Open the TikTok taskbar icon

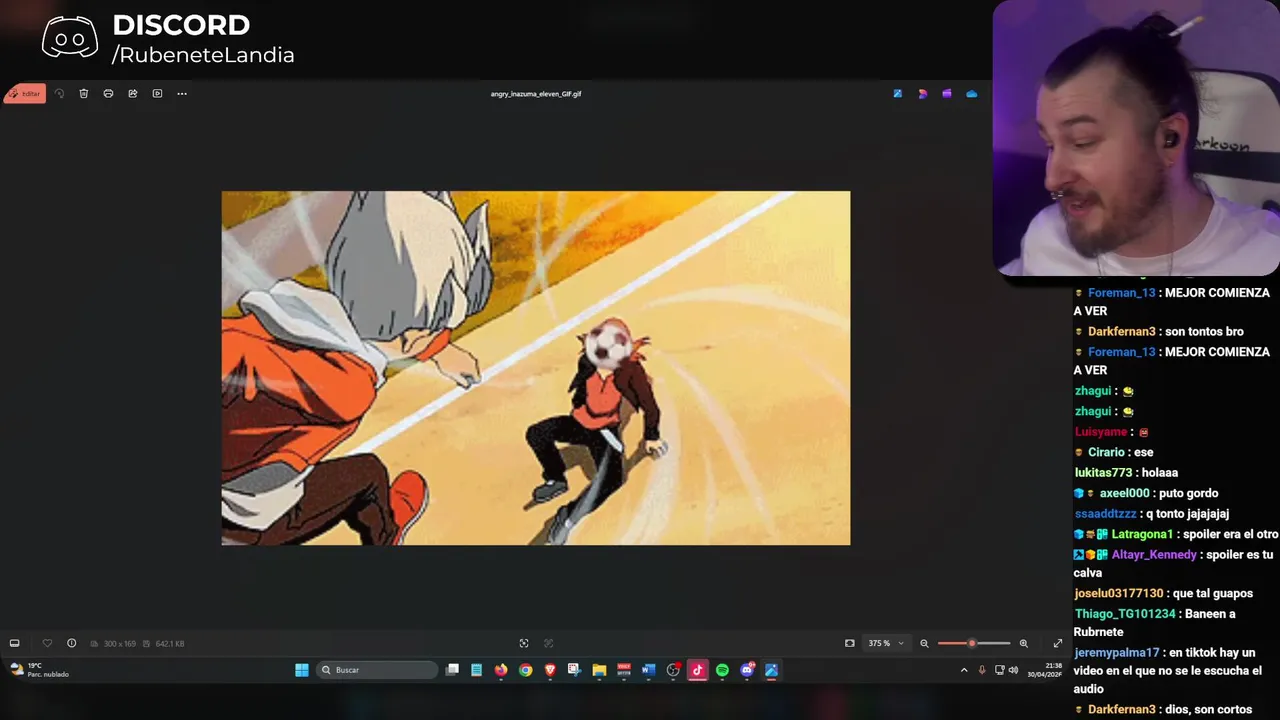pyautogui.click(x=697, y=670)
